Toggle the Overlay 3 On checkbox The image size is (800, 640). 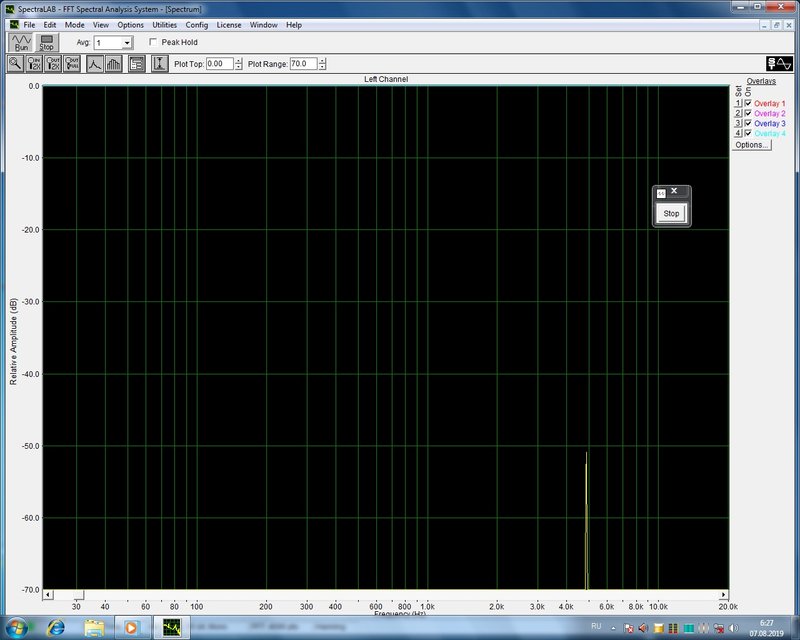pos(748,123)
